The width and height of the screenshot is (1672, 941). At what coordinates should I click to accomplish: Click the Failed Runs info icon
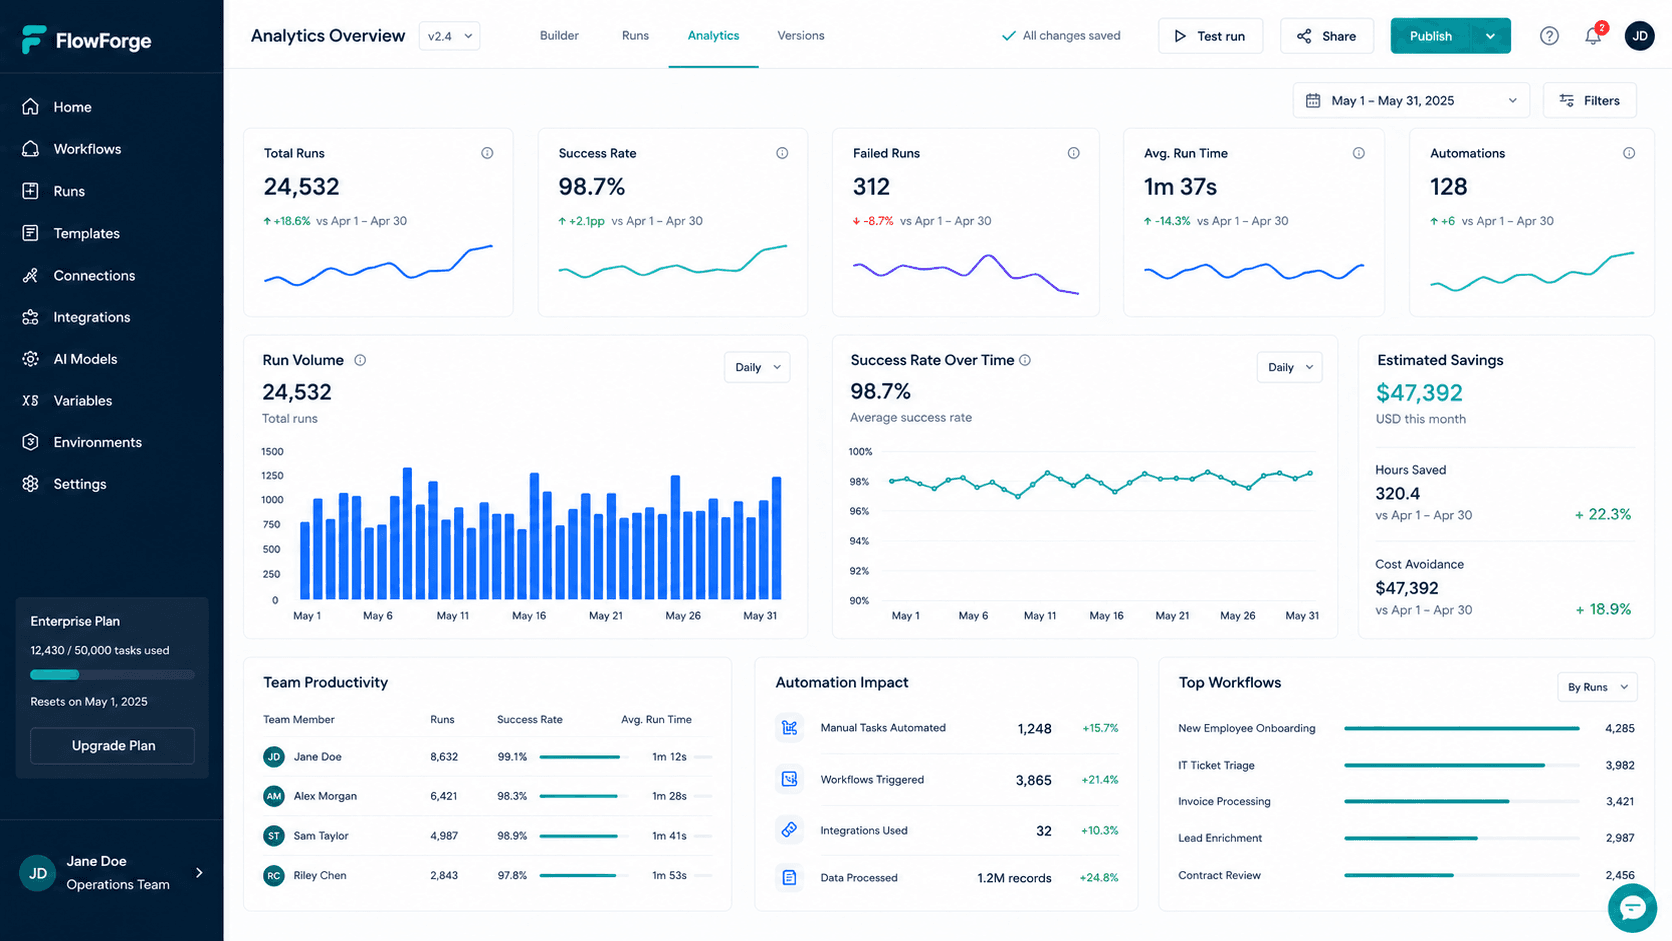click(x=1073, y=153)
